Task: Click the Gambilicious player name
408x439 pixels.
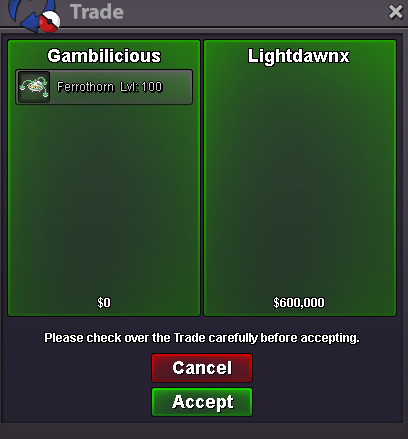Action: 104,56
